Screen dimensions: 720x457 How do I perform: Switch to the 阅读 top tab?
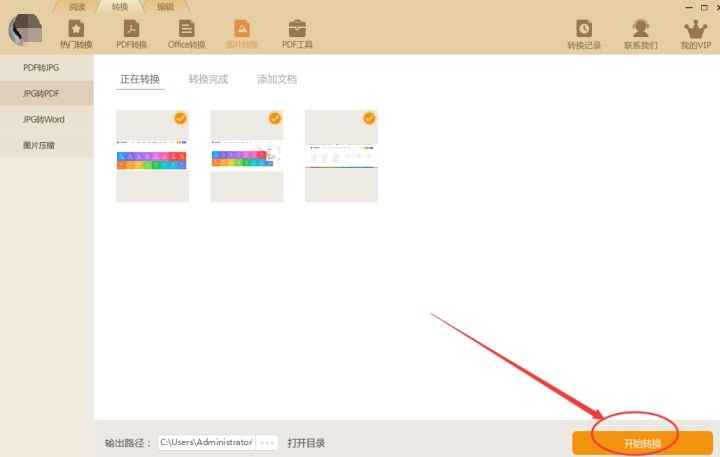click(x=77, y=7)
